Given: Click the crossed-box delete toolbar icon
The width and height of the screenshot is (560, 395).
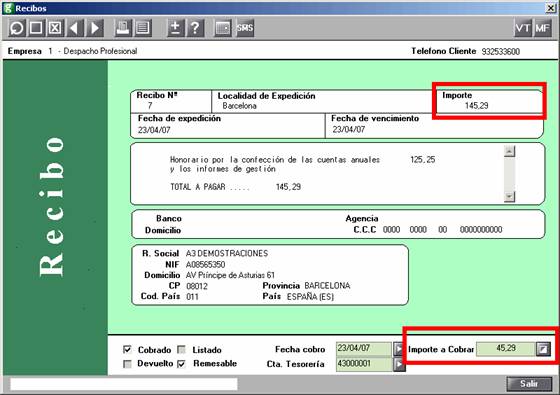Looking at the screenshot, I should click(x=55, y=28).
